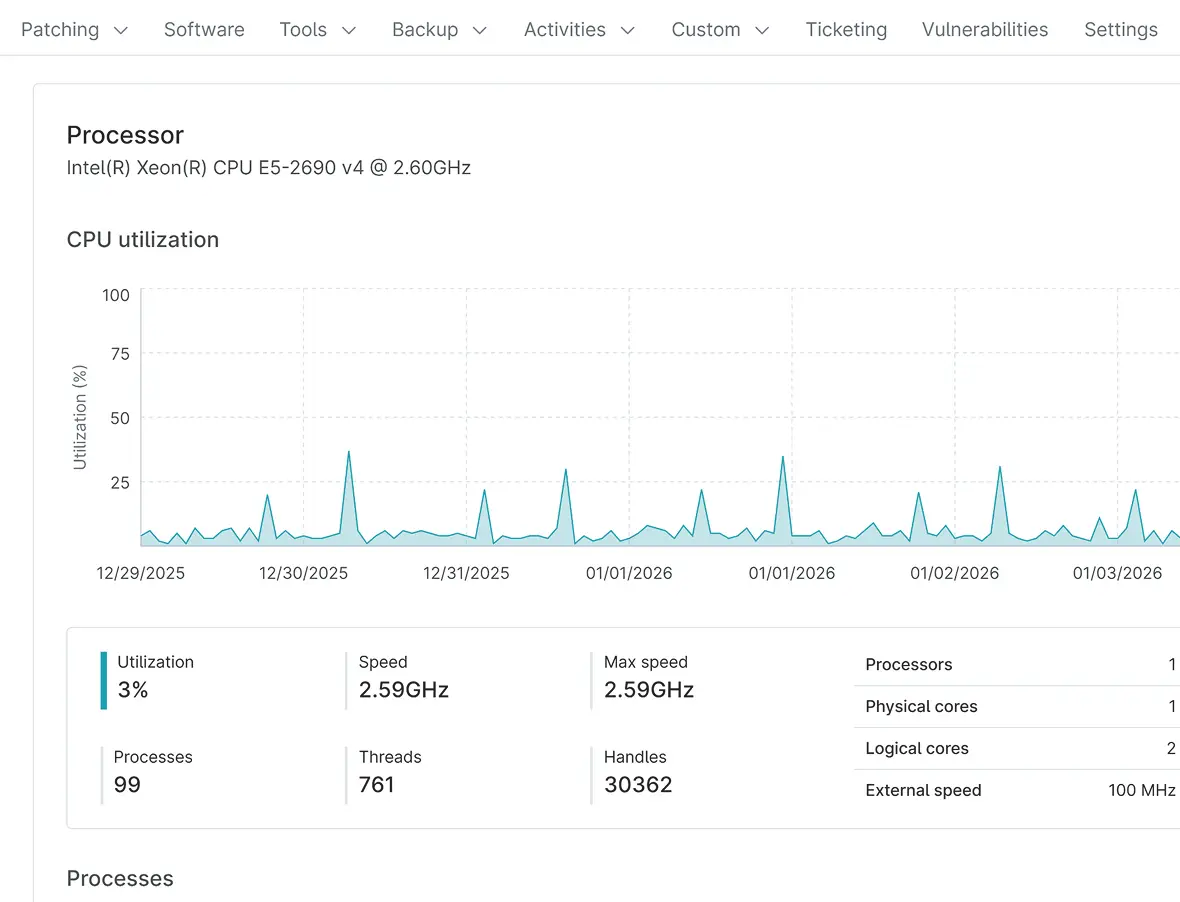Select the Intel Xeon CPU model text
Image resolution: width=1180 pixels, height=902 pixels.
269,167
